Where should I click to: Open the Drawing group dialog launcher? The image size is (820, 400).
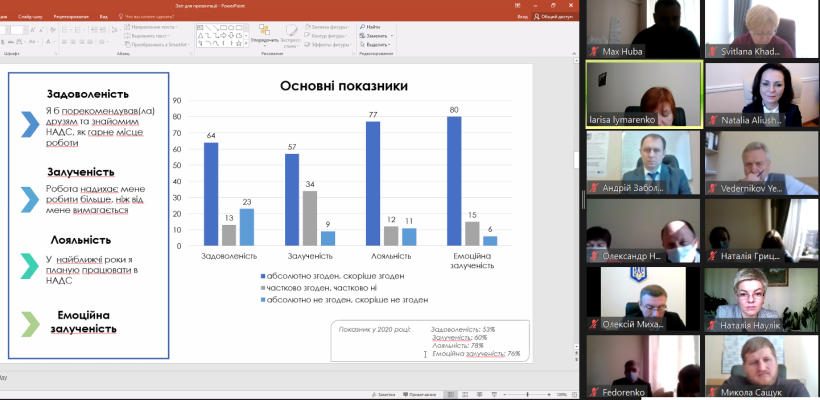[353, 54]
